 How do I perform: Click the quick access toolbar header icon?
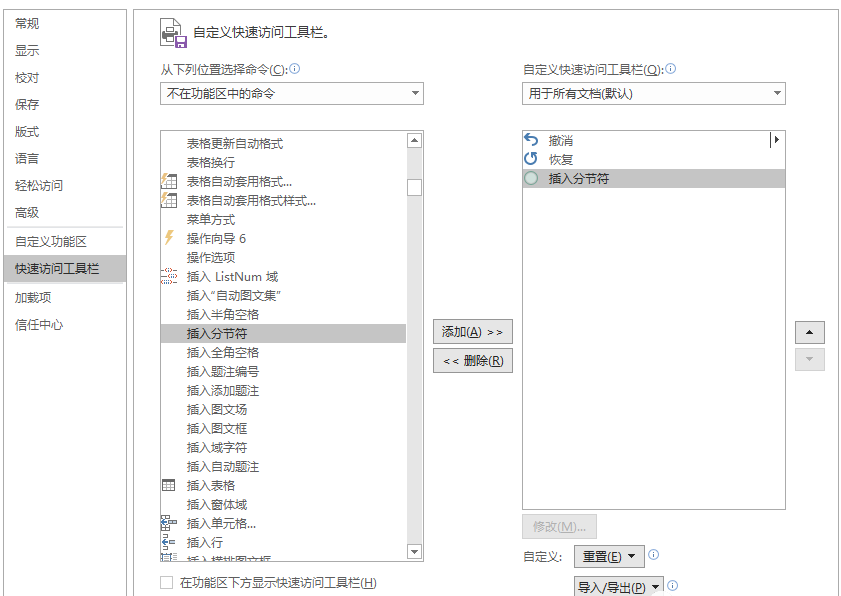(174, 33)
